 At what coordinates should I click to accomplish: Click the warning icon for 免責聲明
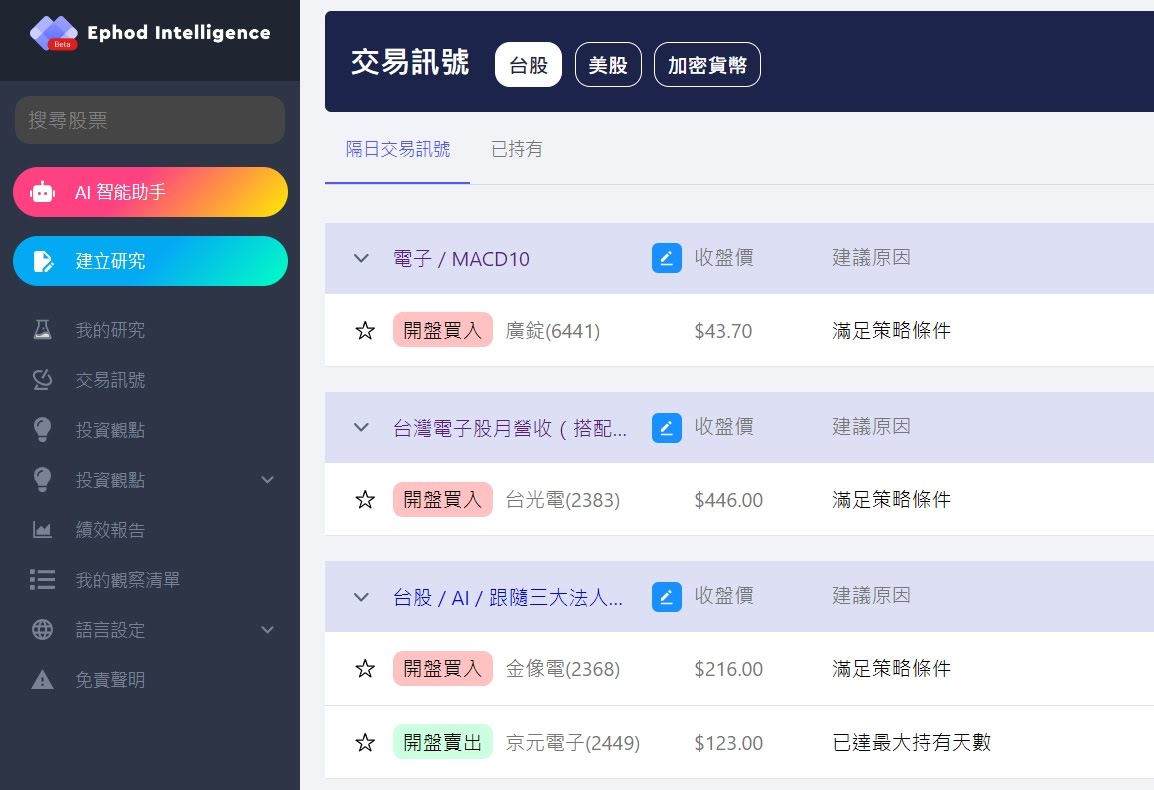pos(42,680)
